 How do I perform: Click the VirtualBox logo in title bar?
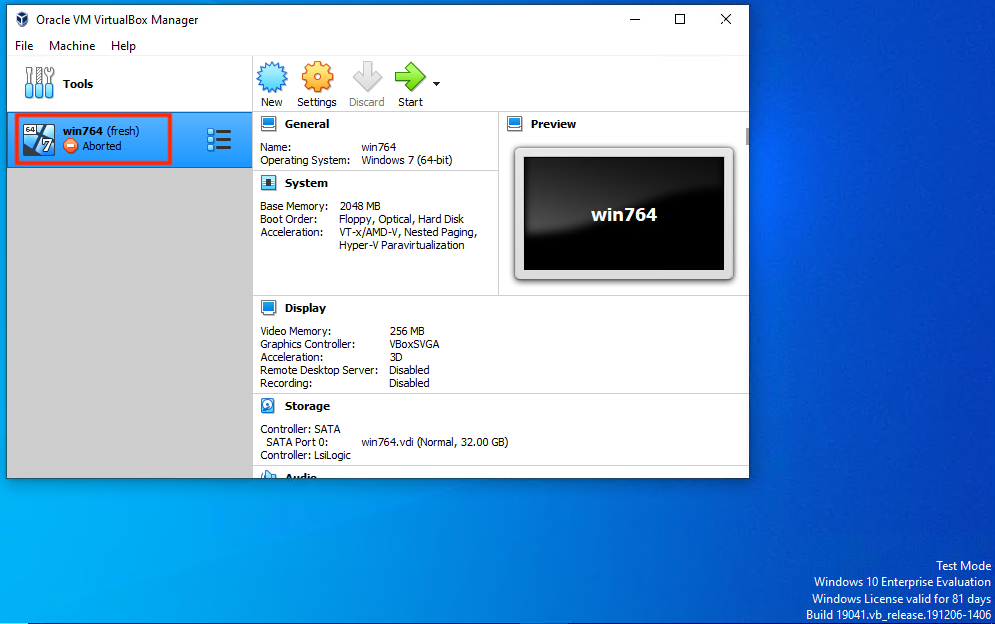22,20
